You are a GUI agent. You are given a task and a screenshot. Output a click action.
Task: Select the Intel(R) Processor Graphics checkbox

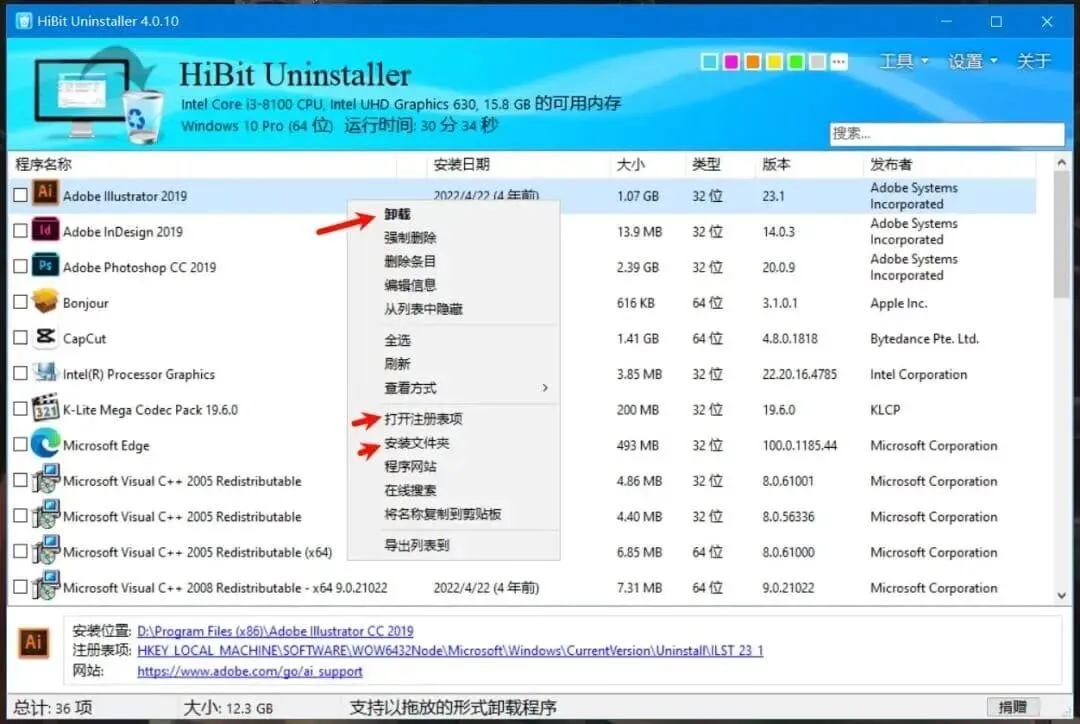(x=21, y=373)
